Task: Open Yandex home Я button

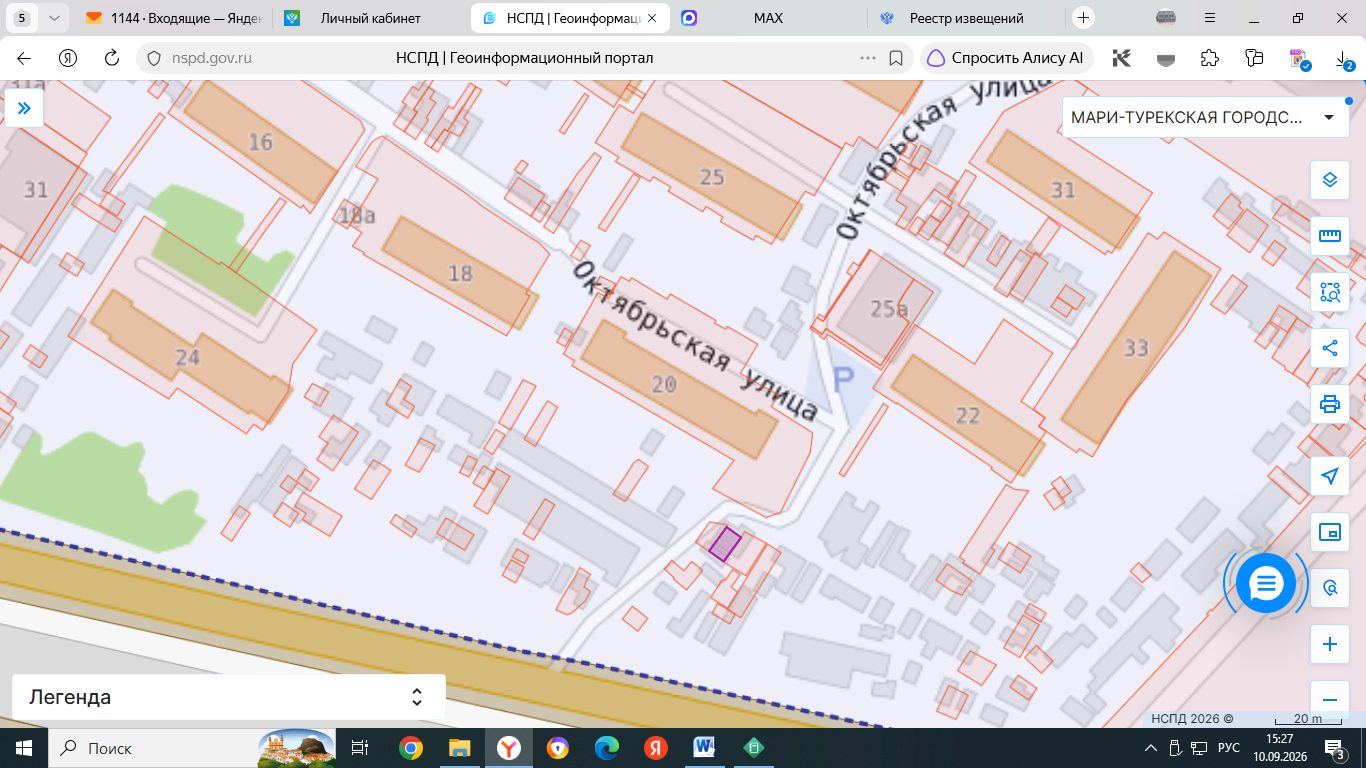Action: tap(68, 58)
